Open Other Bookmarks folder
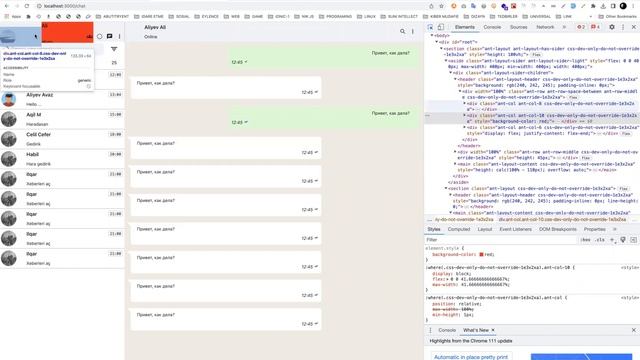Screen dimensions: 640x360 pos(618,16)
